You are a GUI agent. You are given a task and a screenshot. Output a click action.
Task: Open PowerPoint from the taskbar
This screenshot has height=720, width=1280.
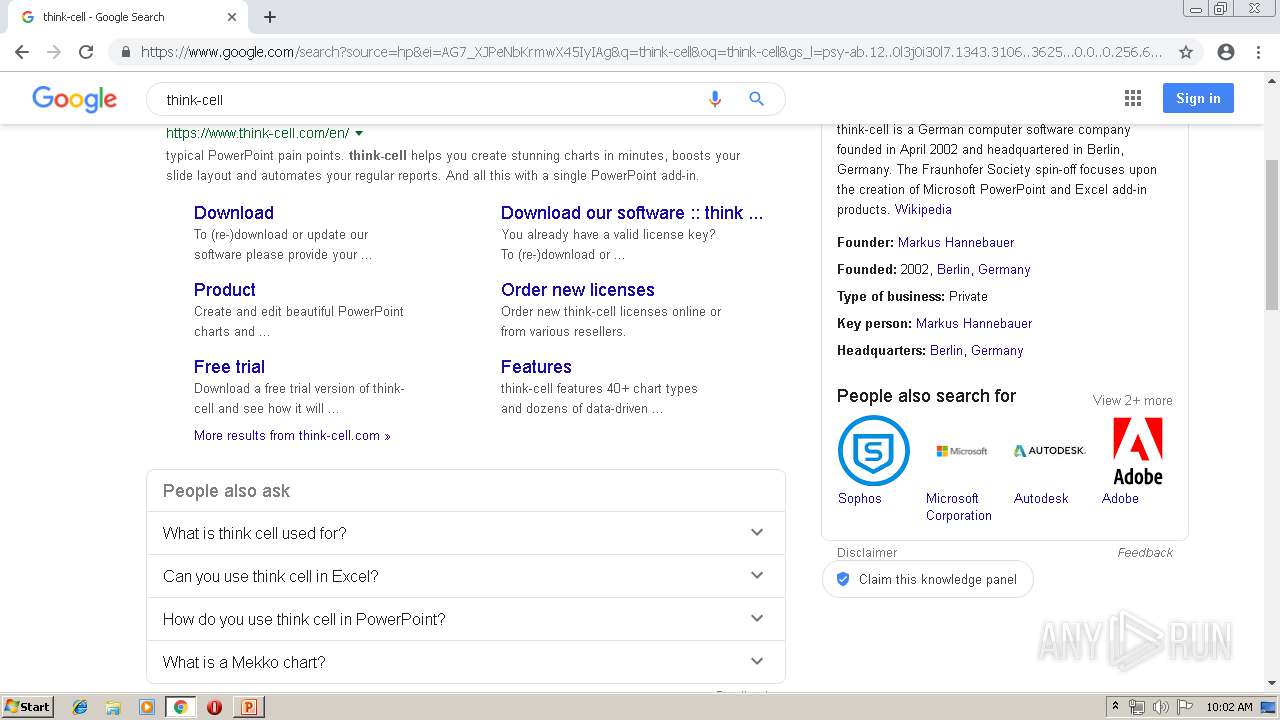pos(248,707)
